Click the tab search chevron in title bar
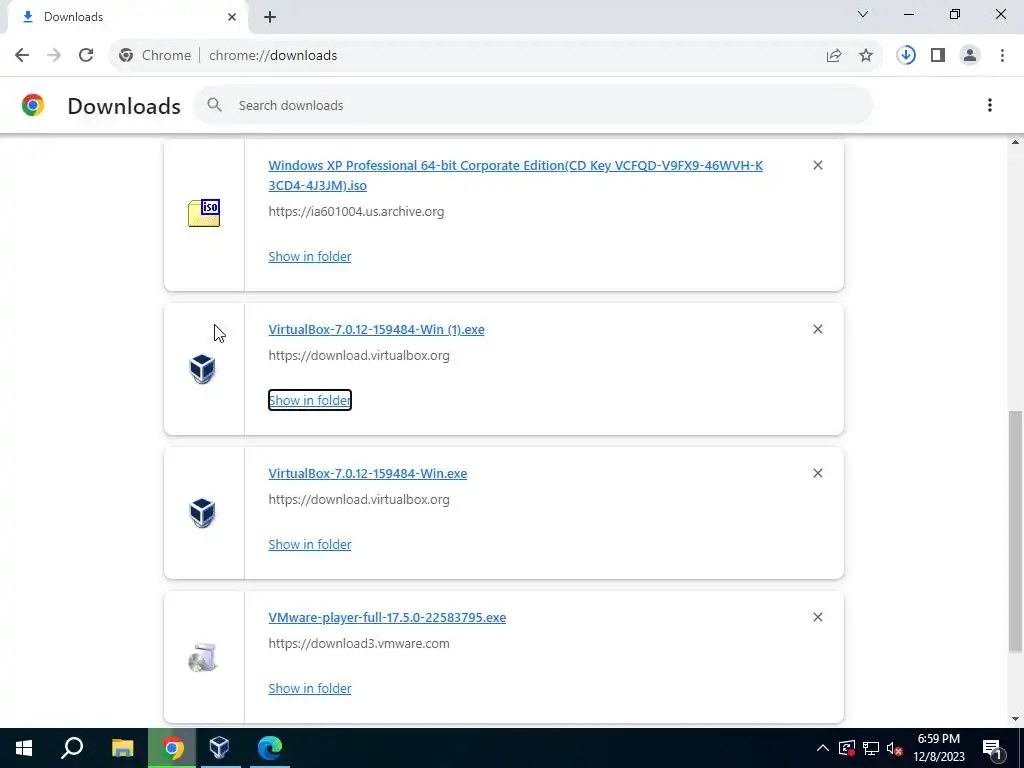The image size is (1024, 768). pos(863,14)
